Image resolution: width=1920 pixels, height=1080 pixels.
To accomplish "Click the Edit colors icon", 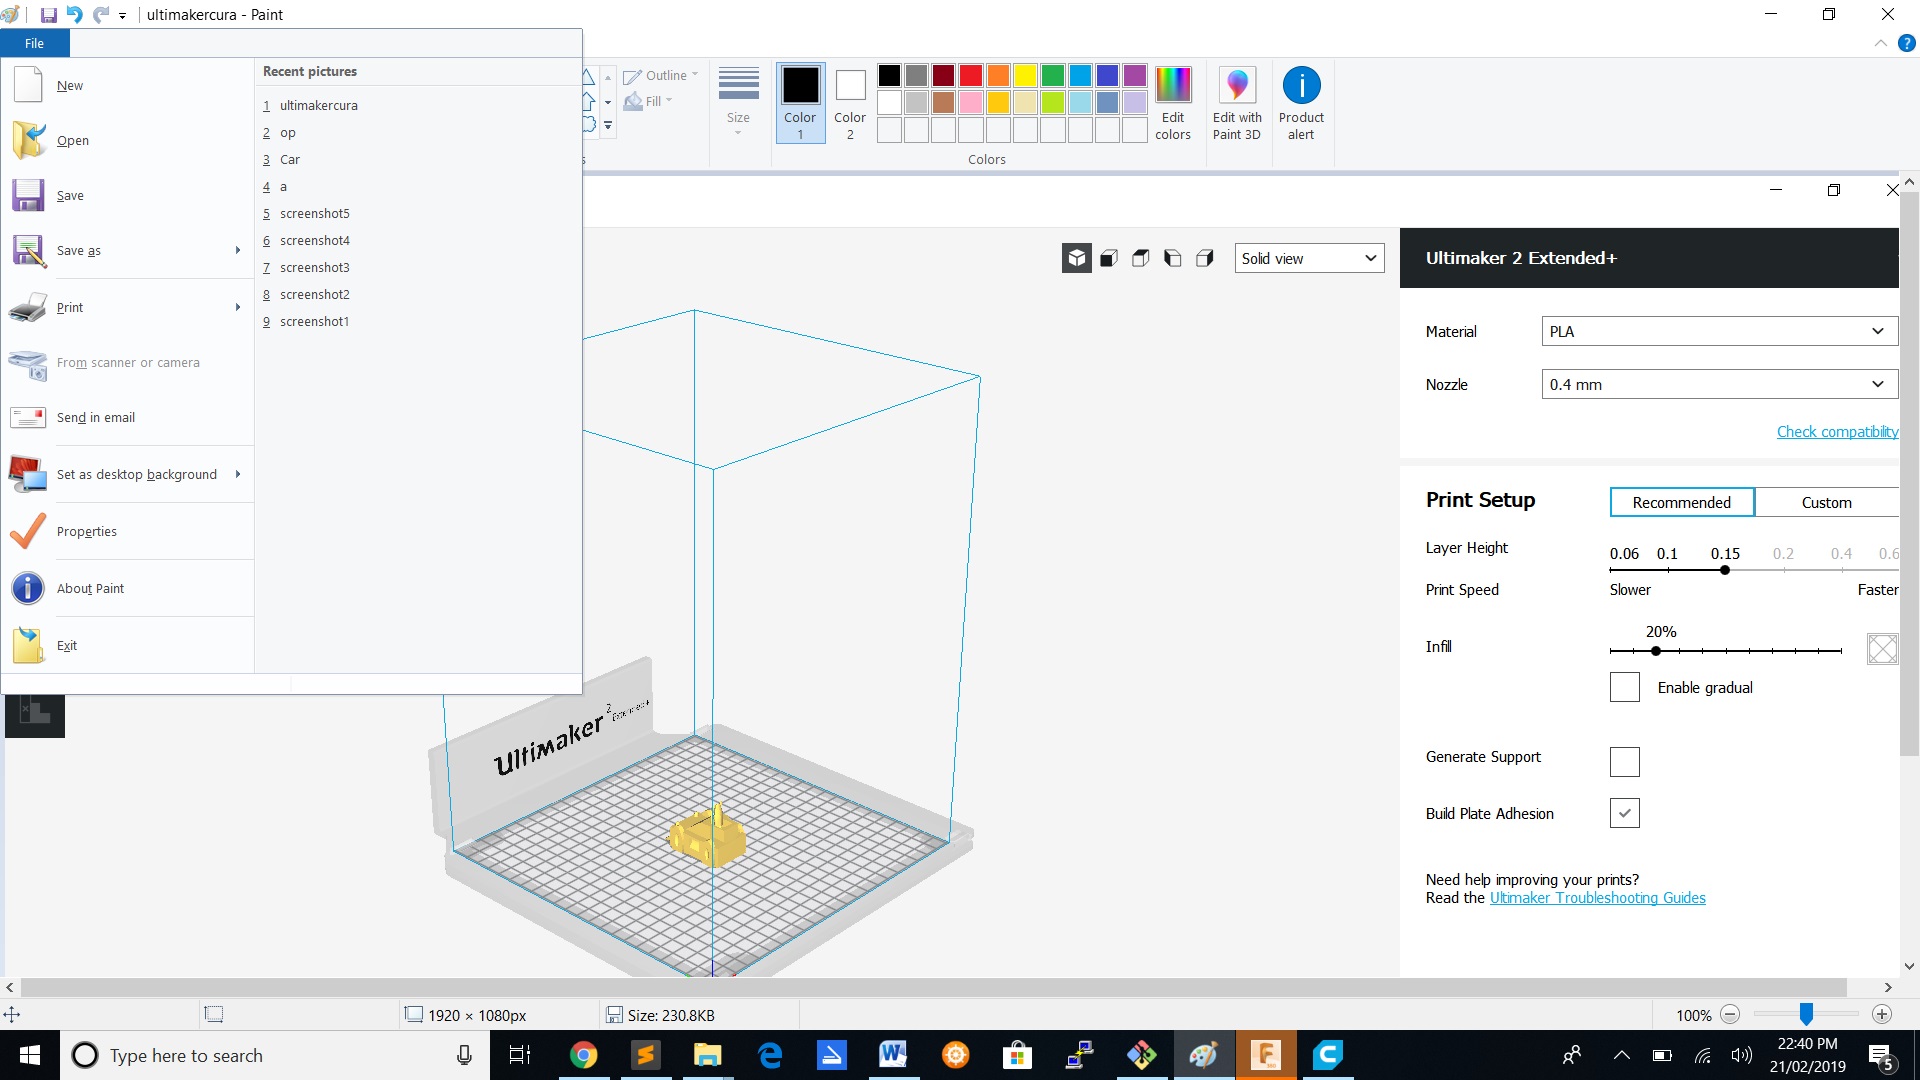I will (1172, 86).
